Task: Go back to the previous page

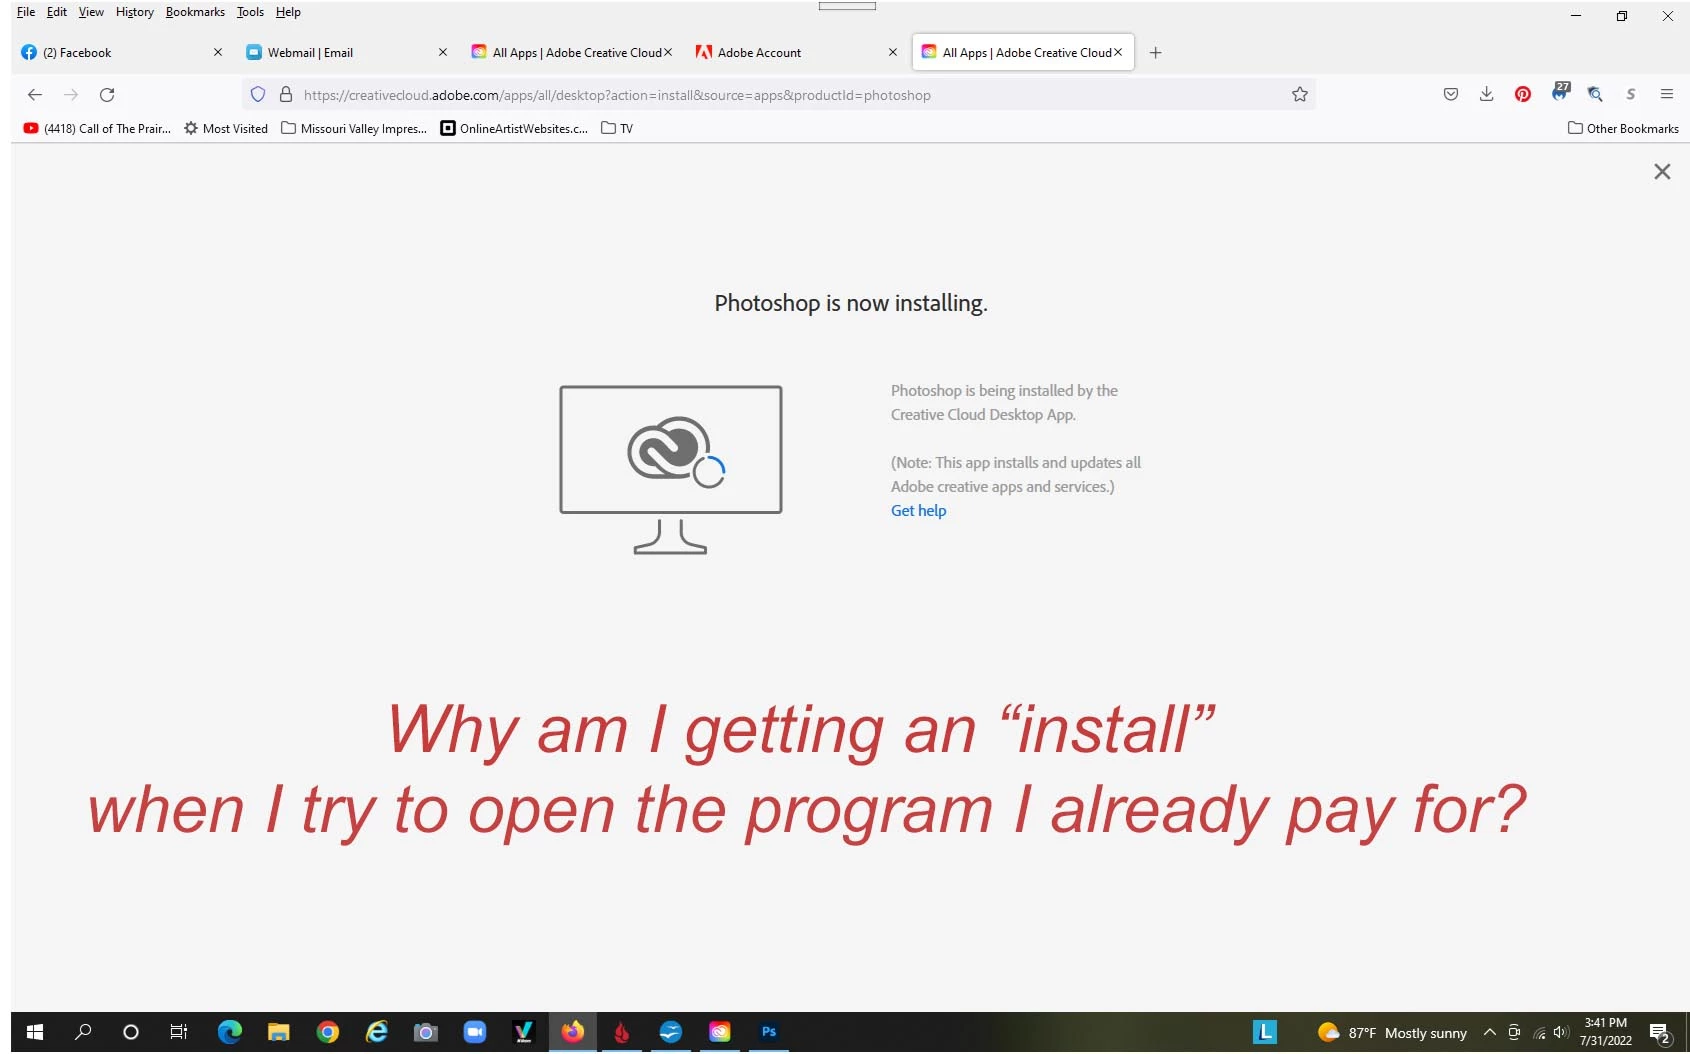Action: [x=35, y=95]
